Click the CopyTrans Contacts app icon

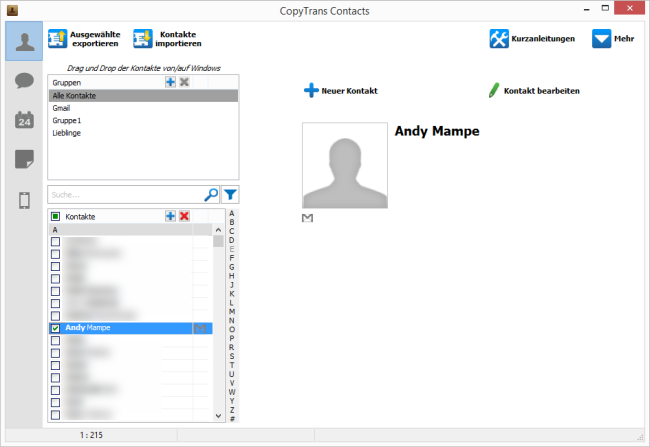(x=12, y=10)
